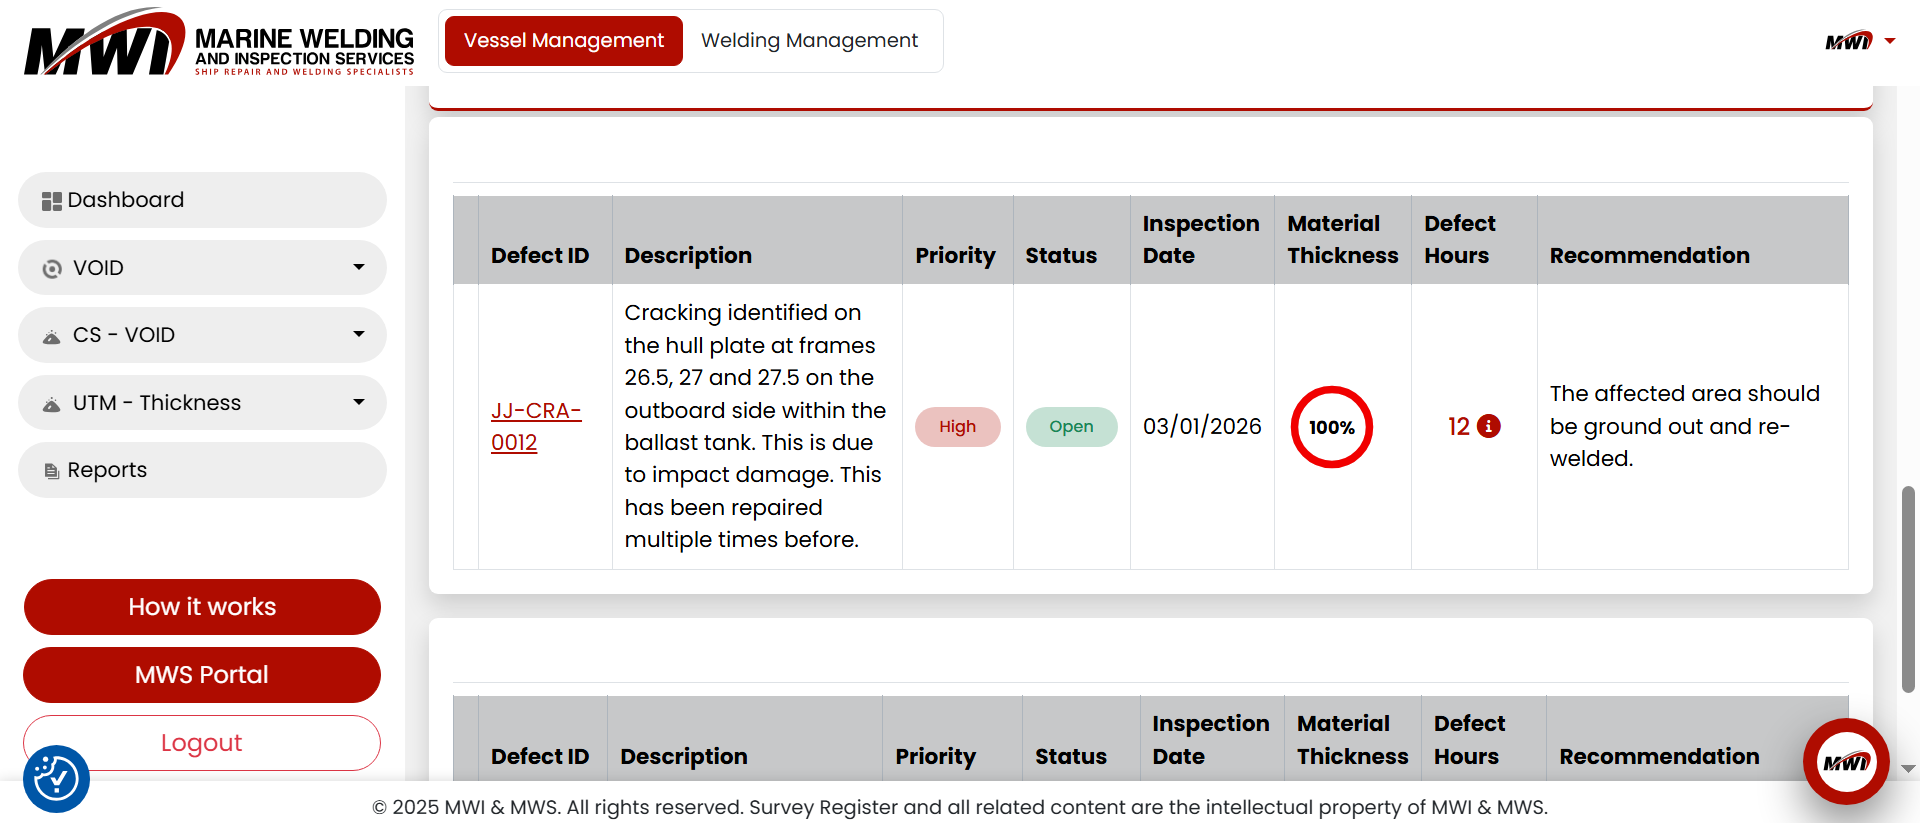Select the Vessel Management tab
The height and width of the screenshot is (823, 1920).
pos(563,41)
